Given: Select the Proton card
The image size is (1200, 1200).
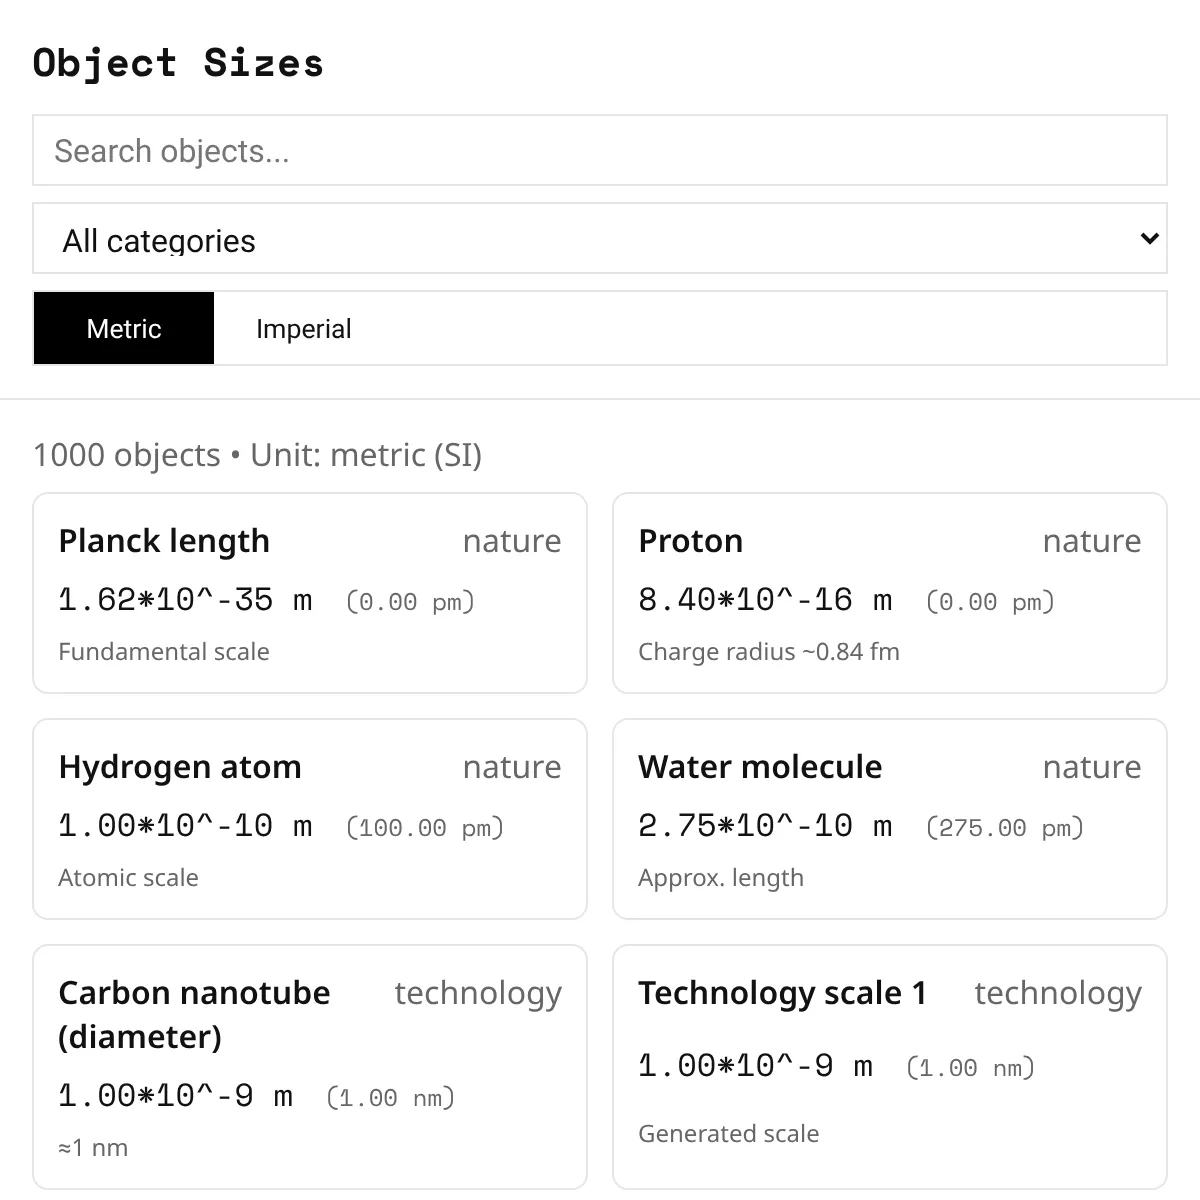Looking at the screenshot, I should pyautogui.click(x=890, y=593).
